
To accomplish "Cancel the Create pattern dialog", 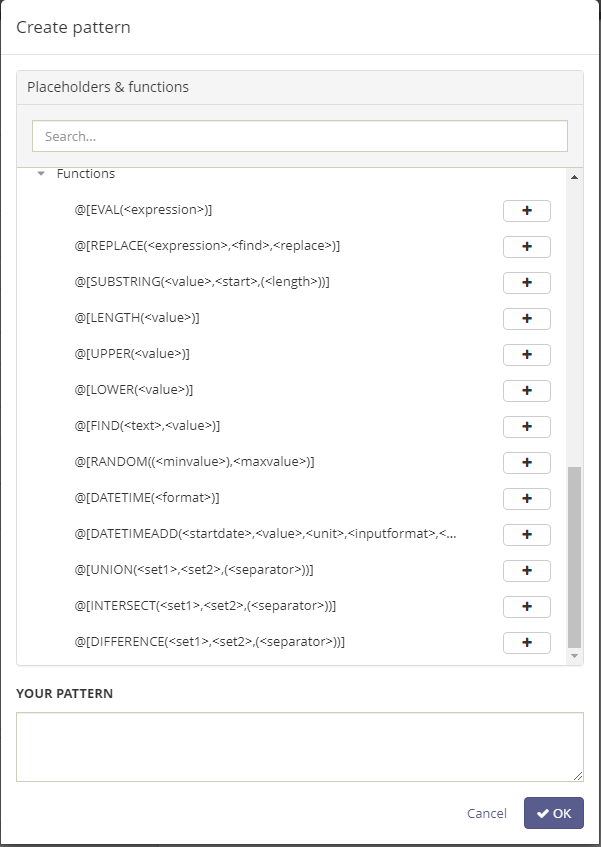I will (x=487, y=813).
